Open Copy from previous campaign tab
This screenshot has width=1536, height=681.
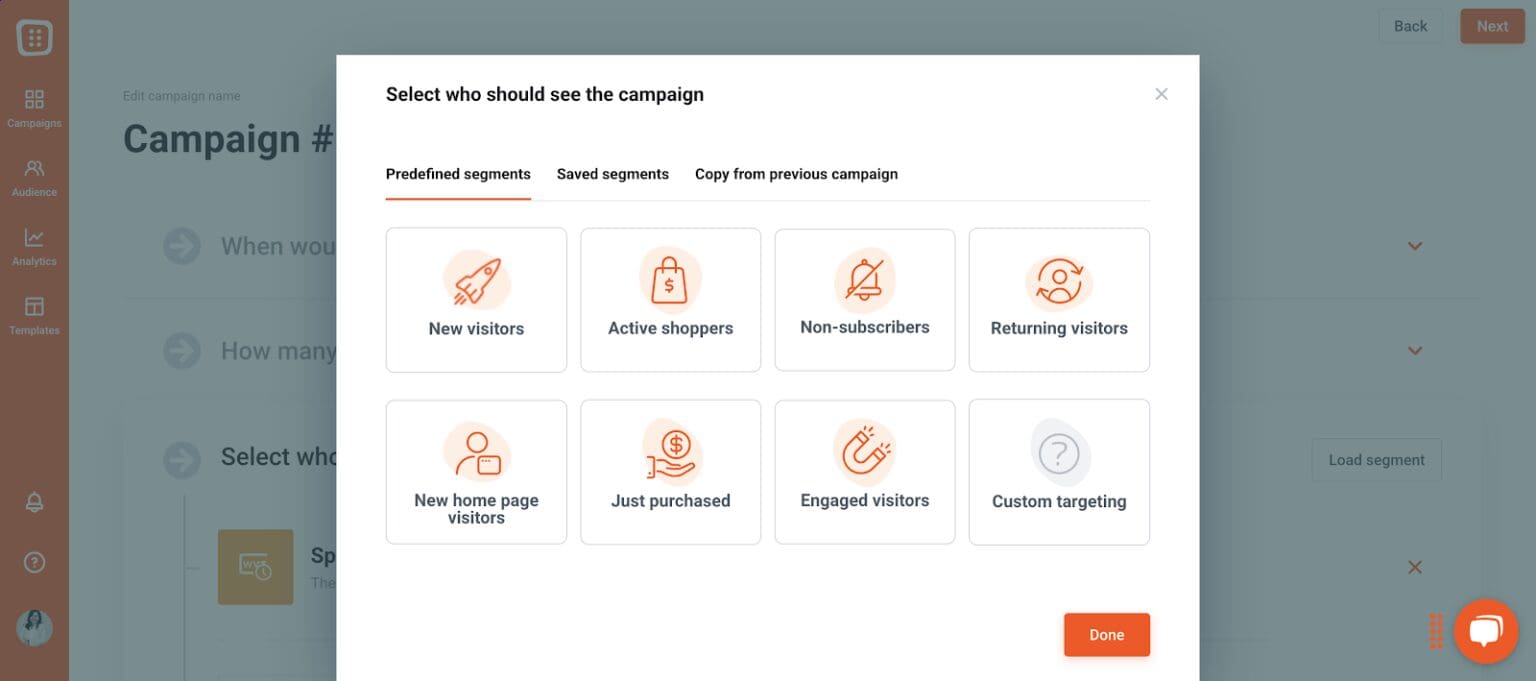(x=796, y=174)
